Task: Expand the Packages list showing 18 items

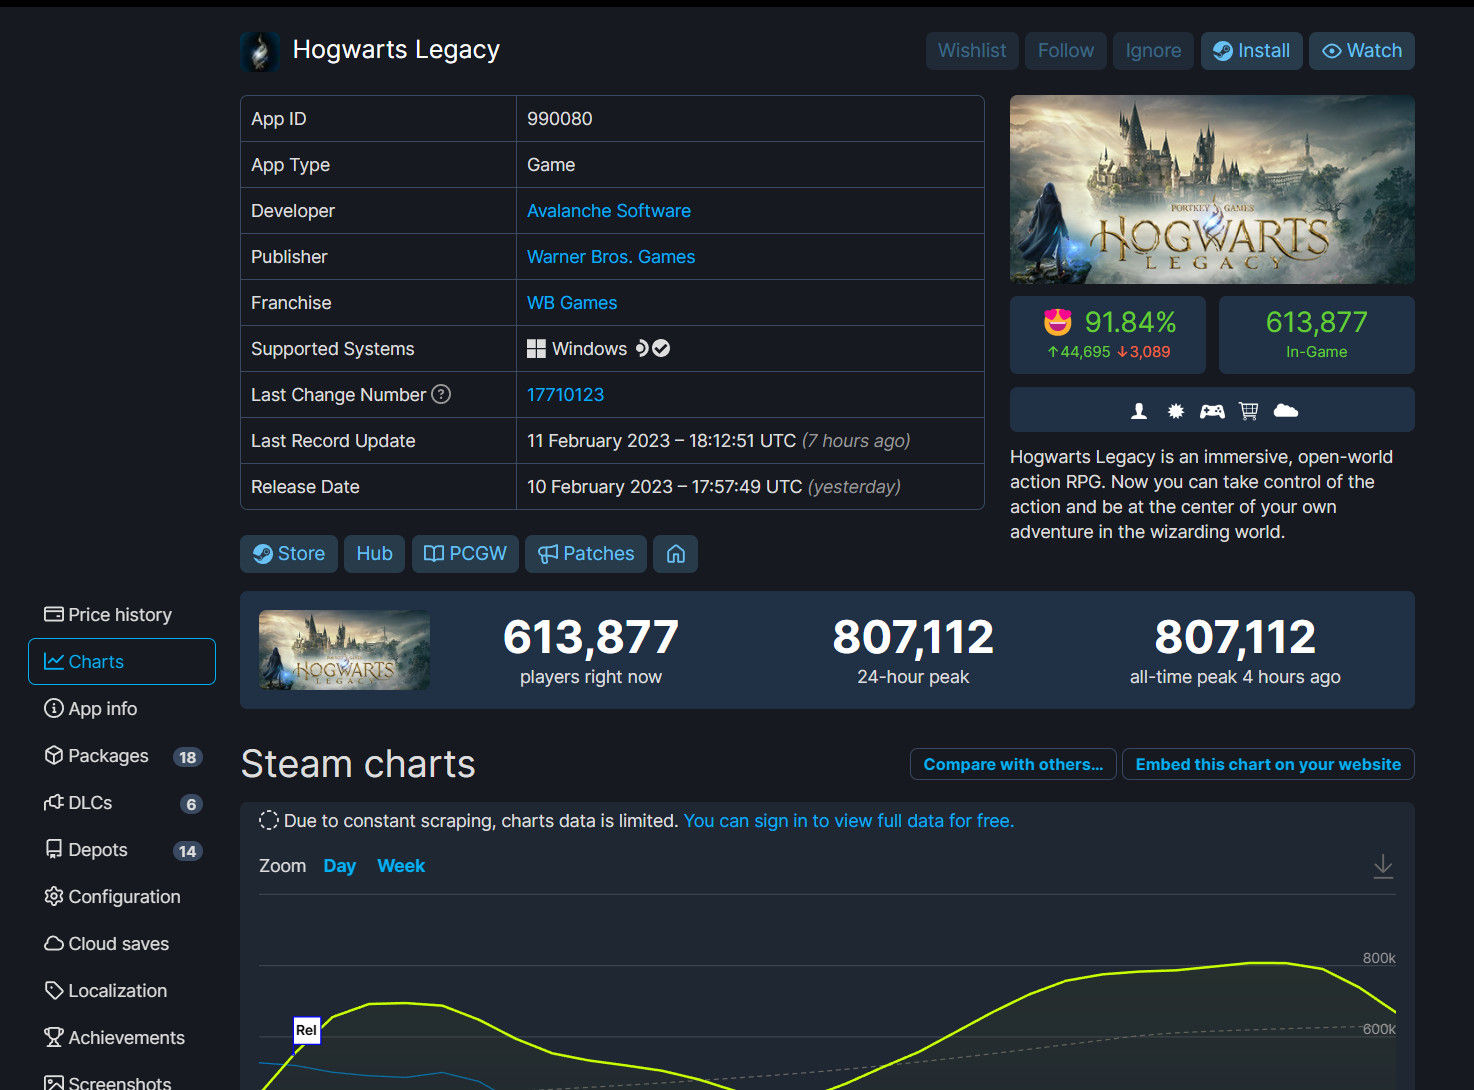Action: pos(108,755)
